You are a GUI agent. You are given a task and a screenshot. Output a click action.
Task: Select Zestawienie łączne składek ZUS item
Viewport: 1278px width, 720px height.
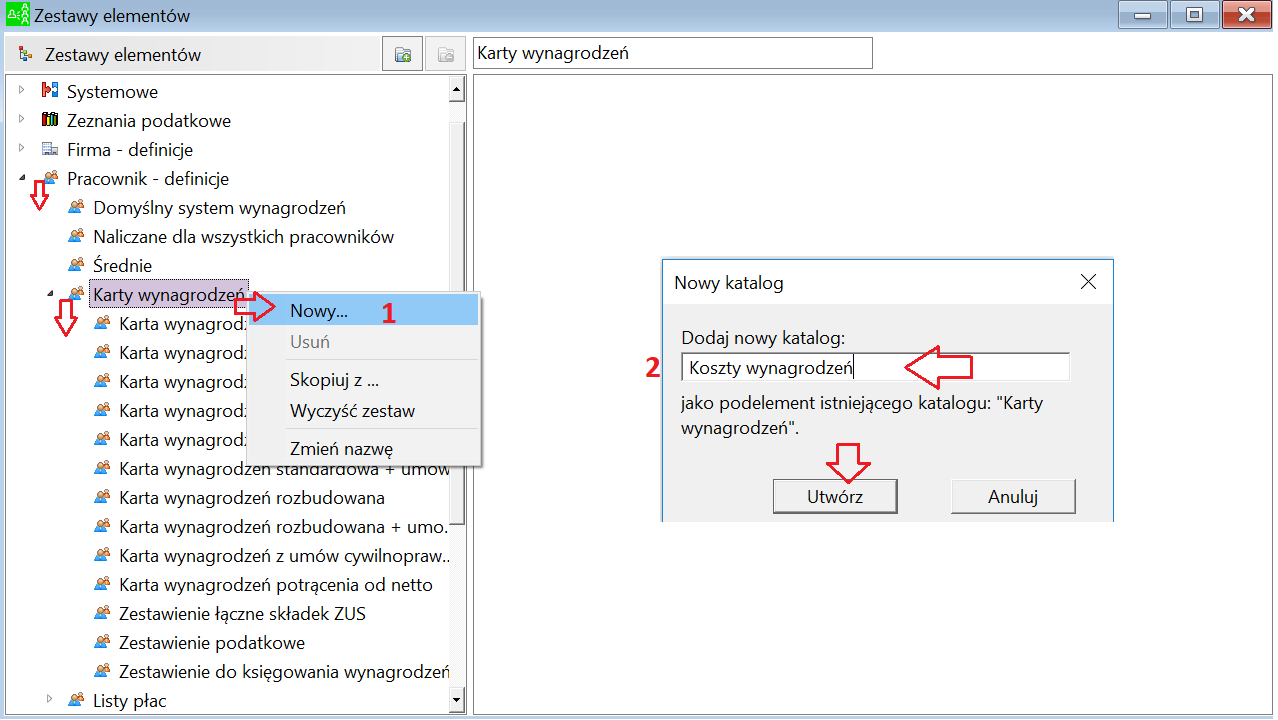coord(242,613)
